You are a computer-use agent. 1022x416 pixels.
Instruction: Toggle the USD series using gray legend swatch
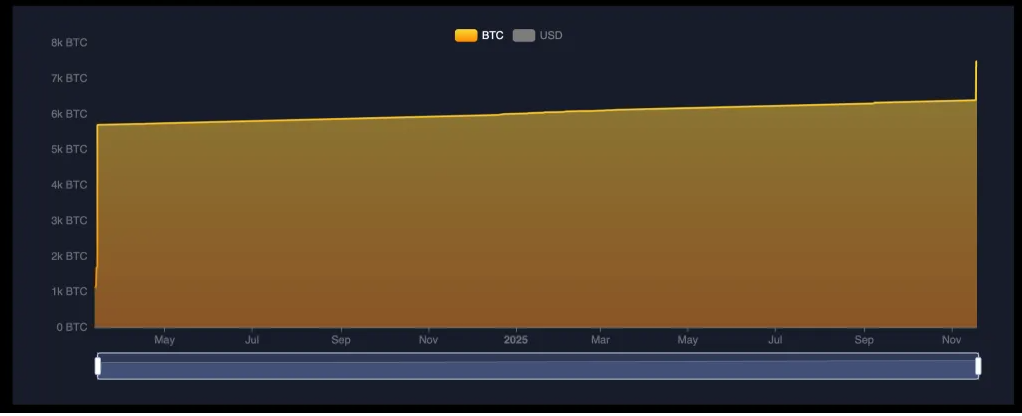click(524, 36)
